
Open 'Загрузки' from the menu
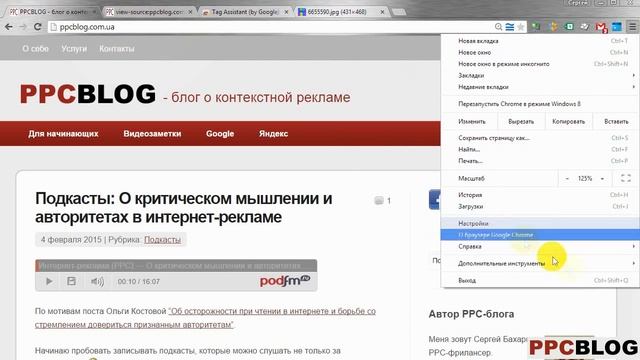[x=540, y=206]
